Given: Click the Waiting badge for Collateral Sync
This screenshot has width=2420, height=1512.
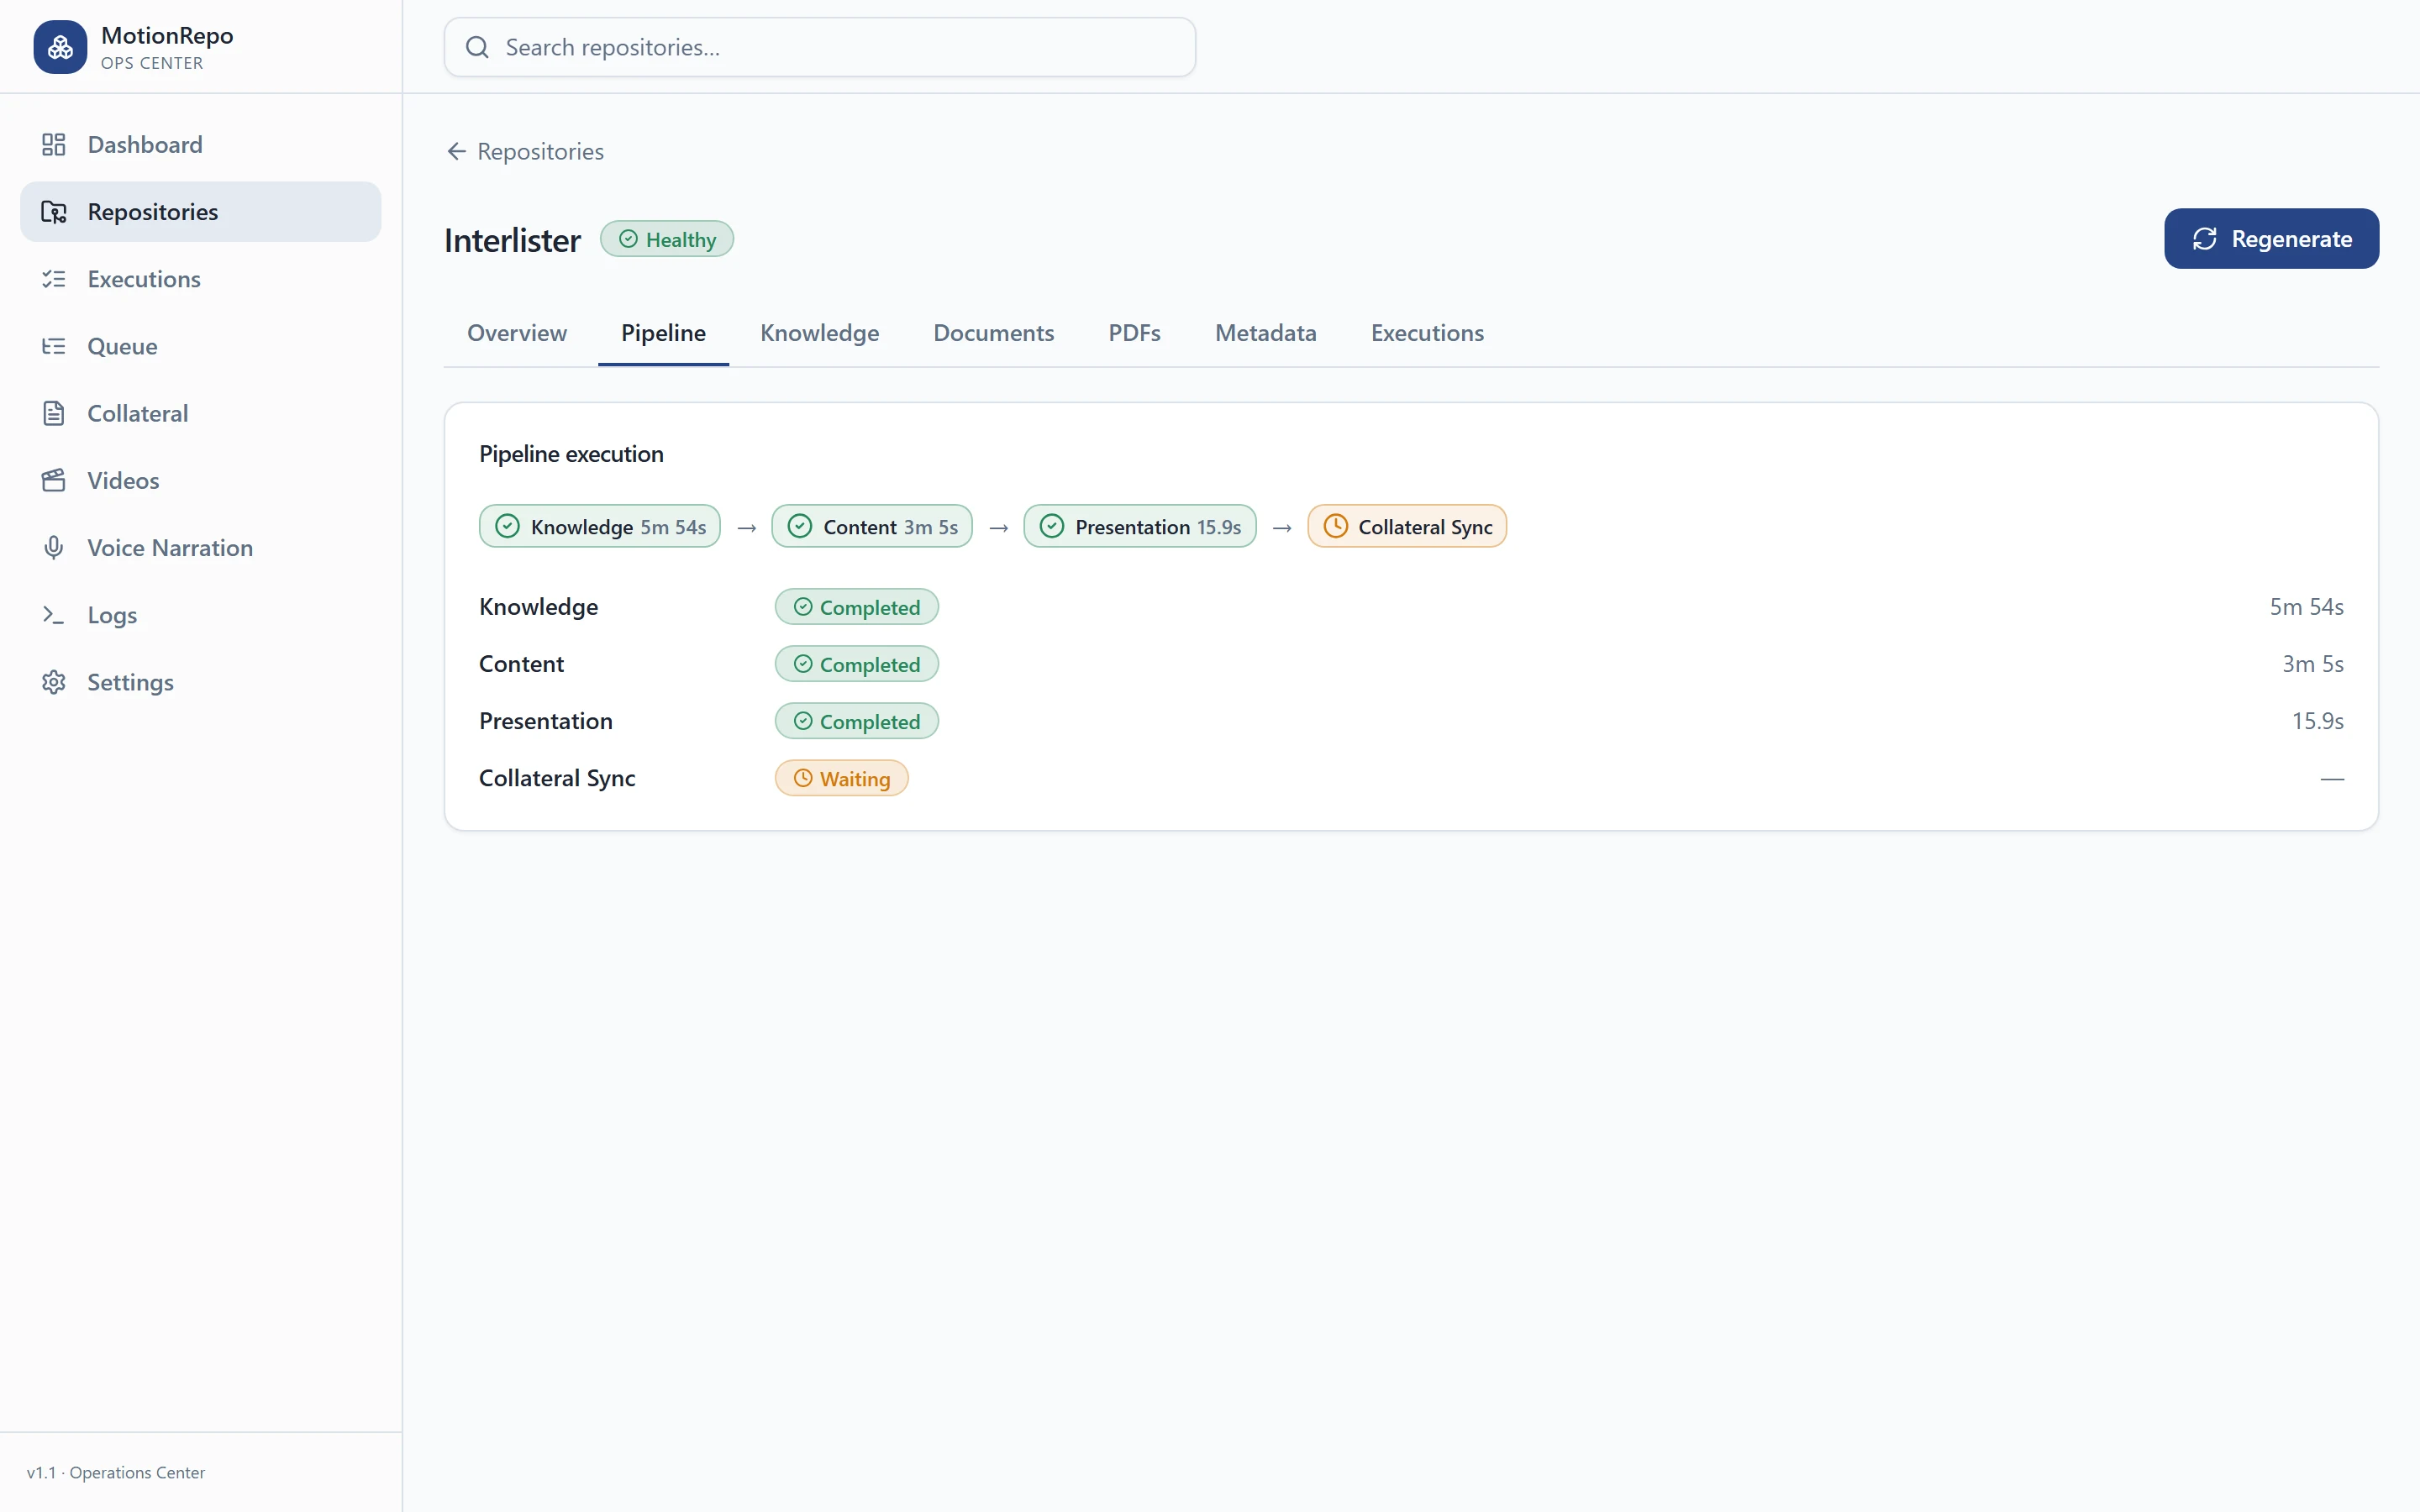Looking at the screenshot, I should point(841,778).
